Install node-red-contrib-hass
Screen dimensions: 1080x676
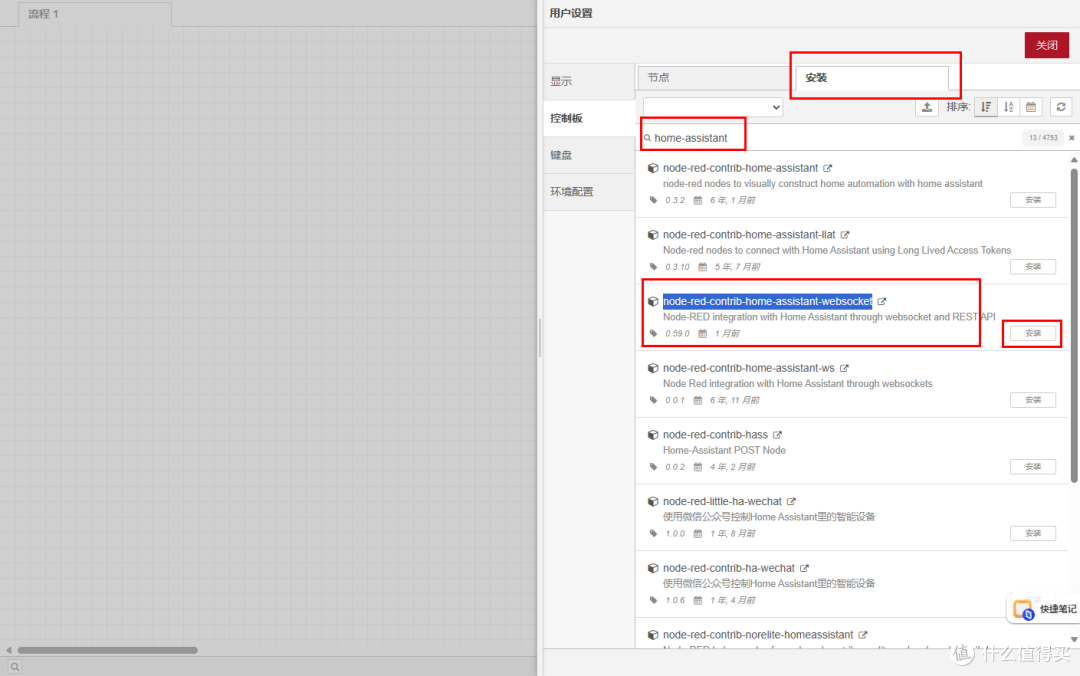(x=1032, y=467)
